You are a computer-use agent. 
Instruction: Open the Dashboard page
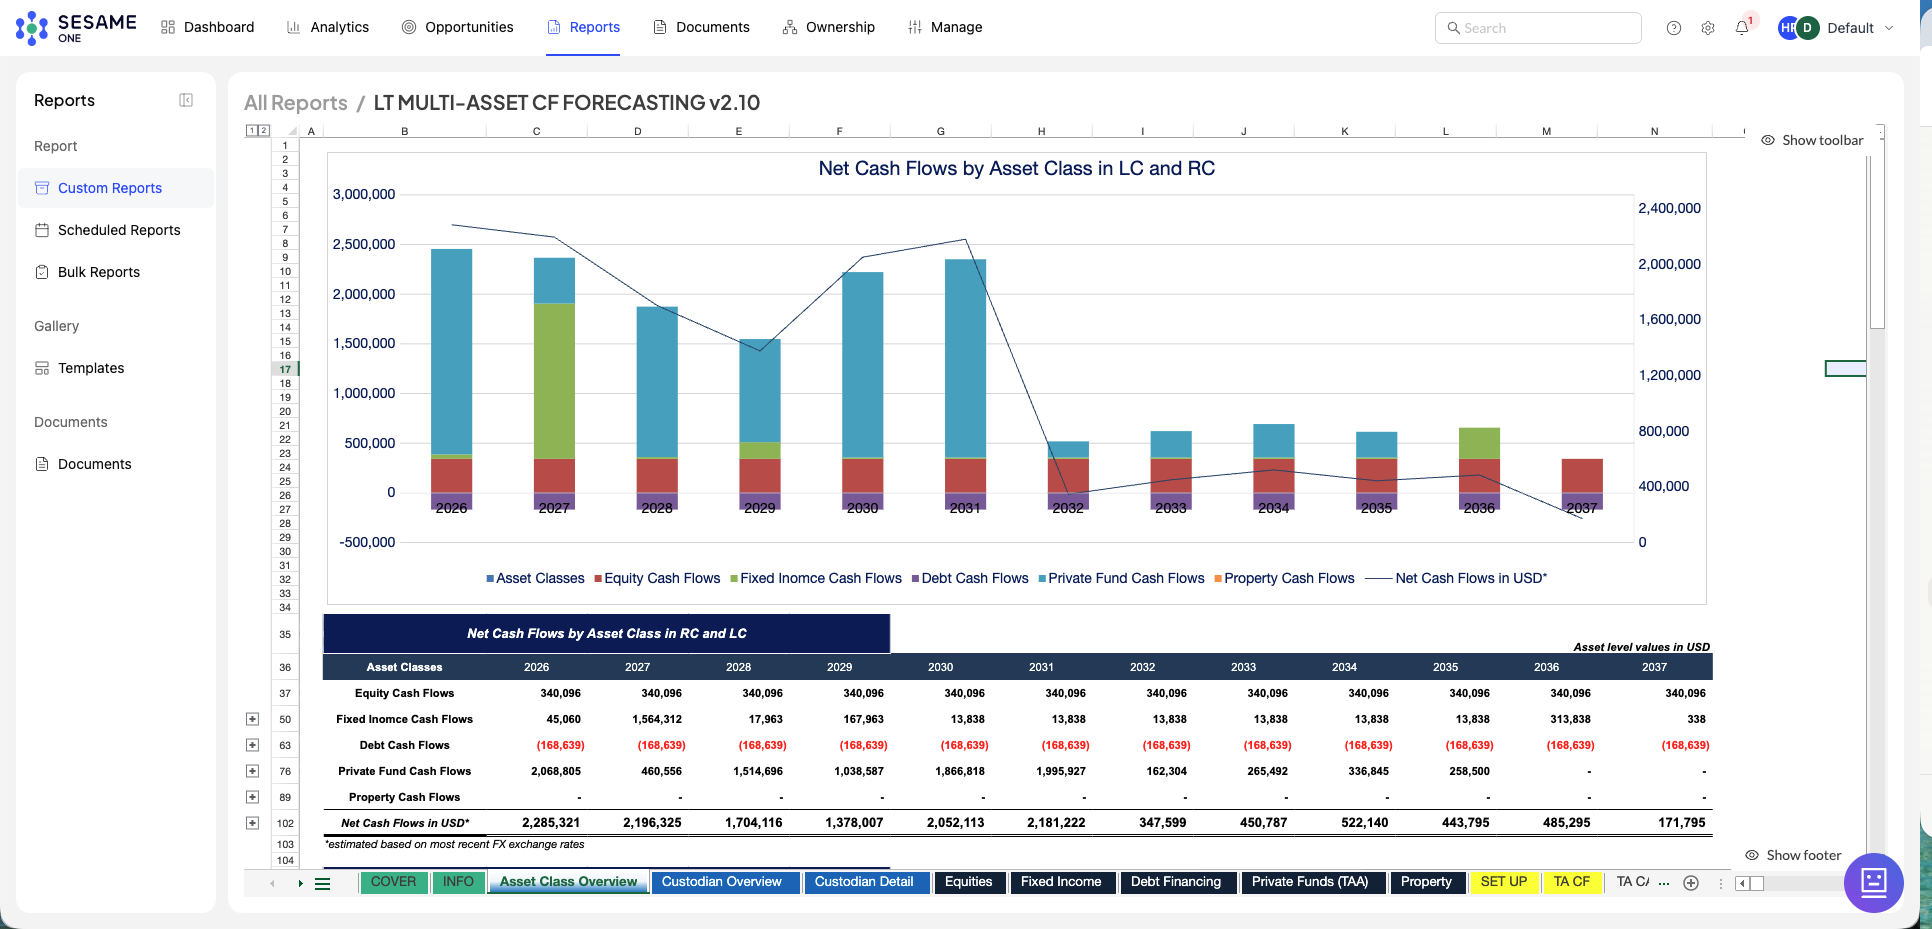tap(208, 27)
